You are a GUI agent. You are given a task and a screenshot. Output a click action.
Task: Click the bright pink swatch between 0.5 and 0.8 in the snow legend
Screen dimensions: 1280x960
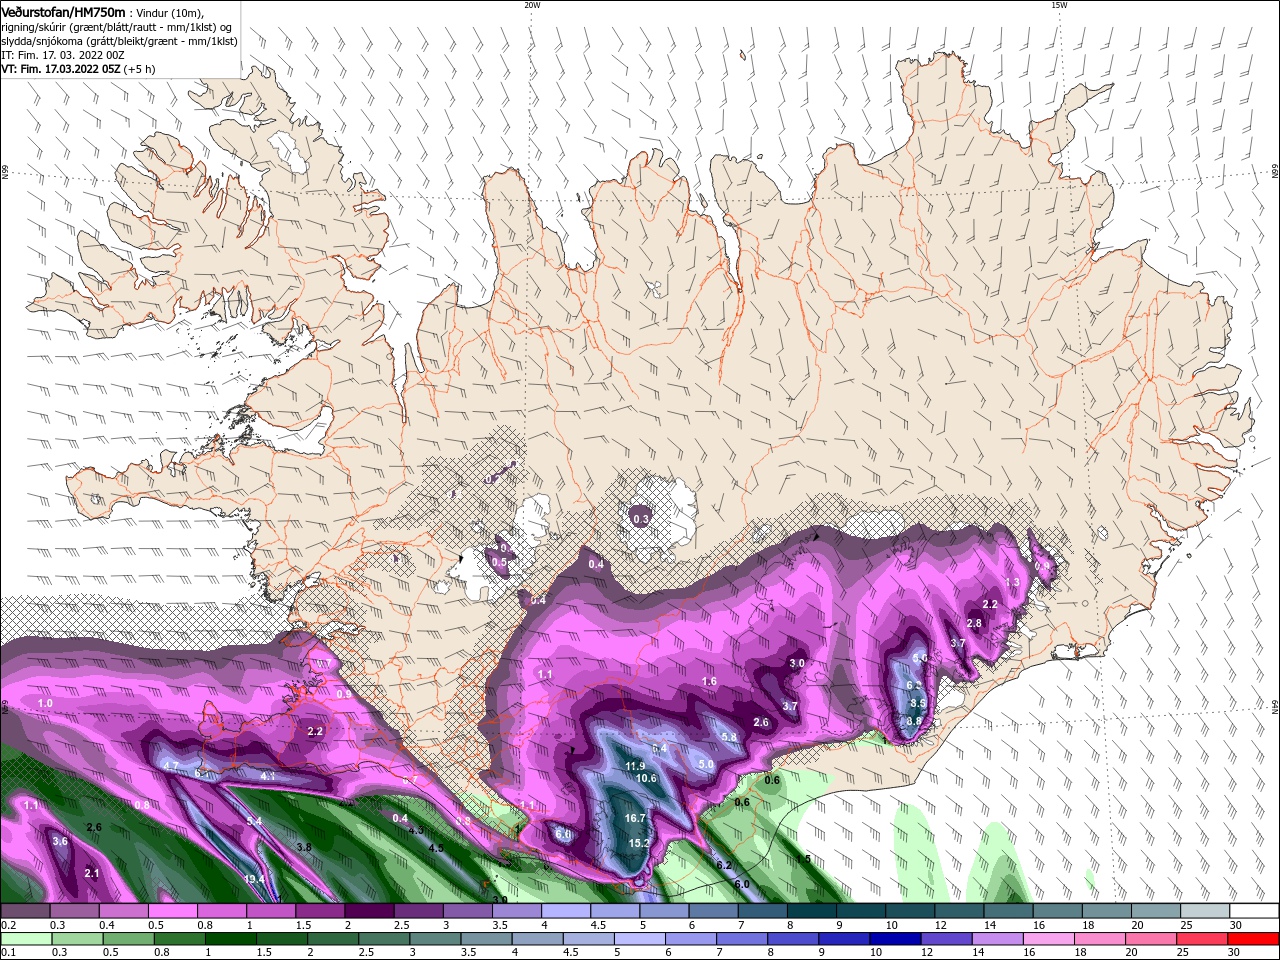pyautogui.click(x=173, y=911)
